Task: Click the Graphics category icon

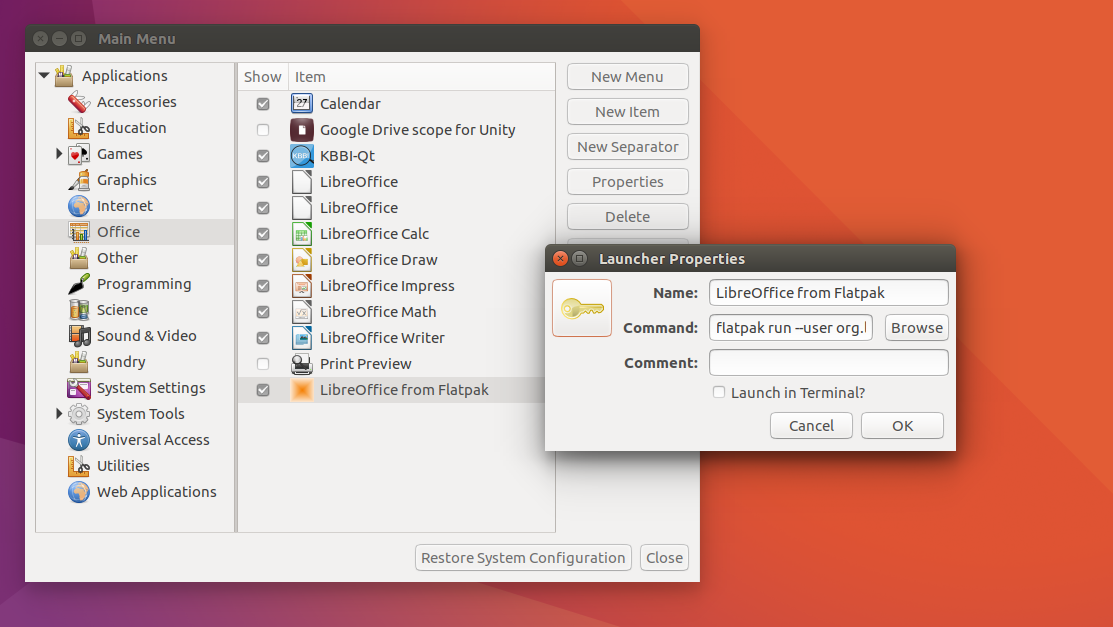Action: pos(79,180)
